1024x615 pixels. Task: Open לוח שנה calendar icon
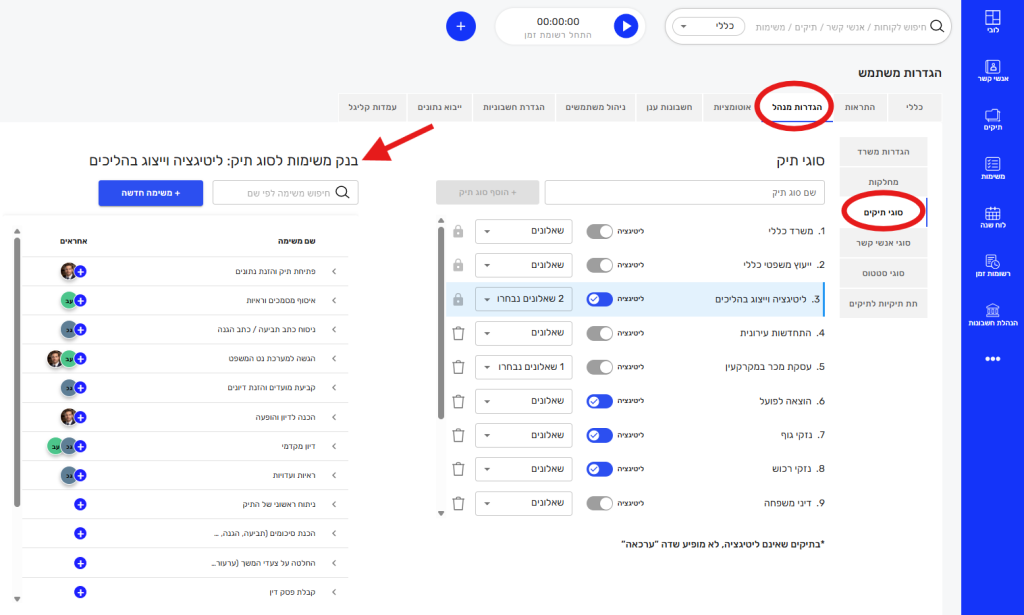[x=992, y=217]
